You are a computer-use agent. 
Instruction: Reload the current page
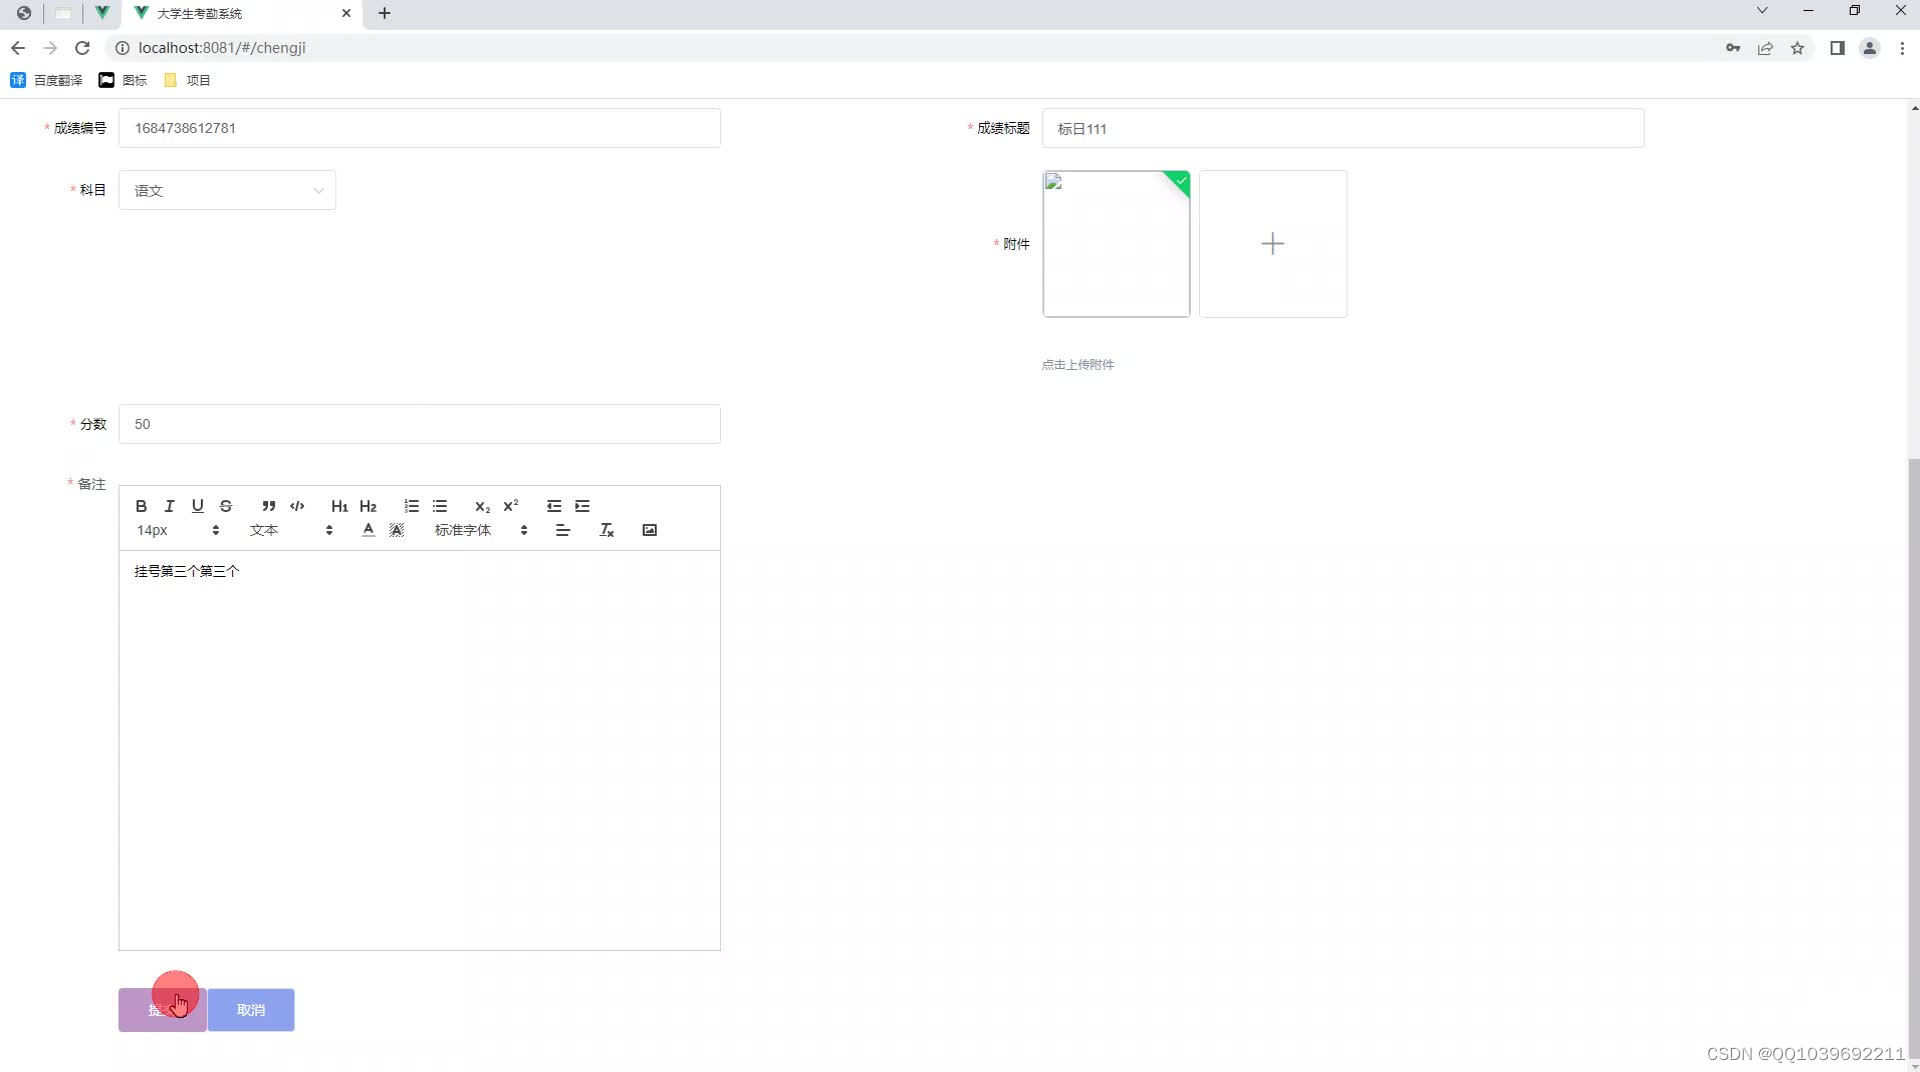tap(82, 48)
